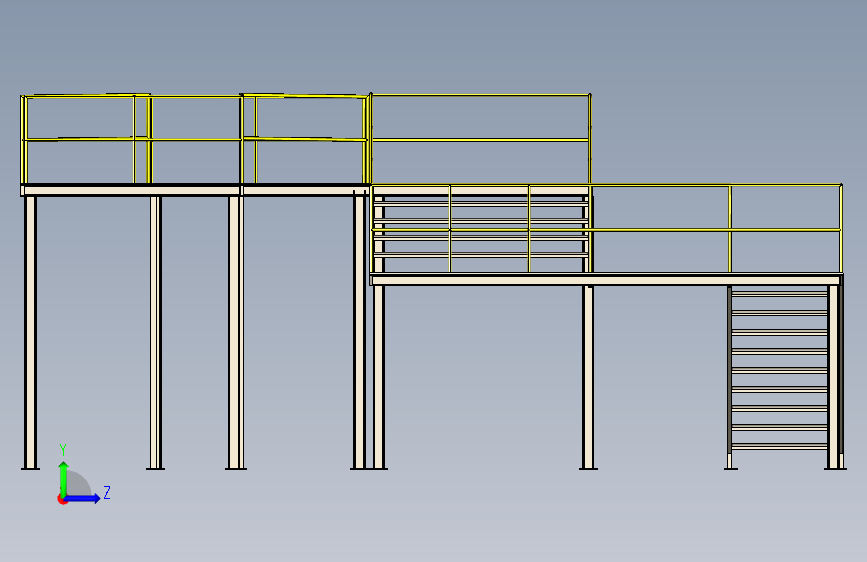
Task: Click the blue Z axis arrow of the triad
Action: coord(82,498)
